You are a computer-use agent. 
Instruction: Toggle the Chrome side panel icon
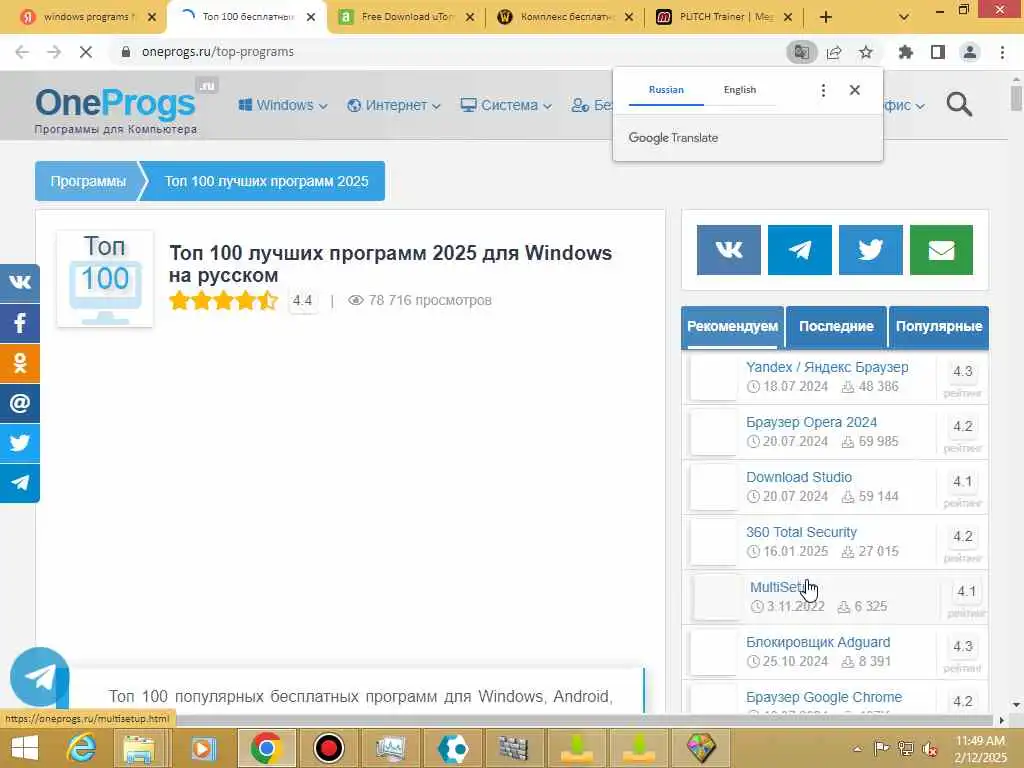tap(938, 52)
